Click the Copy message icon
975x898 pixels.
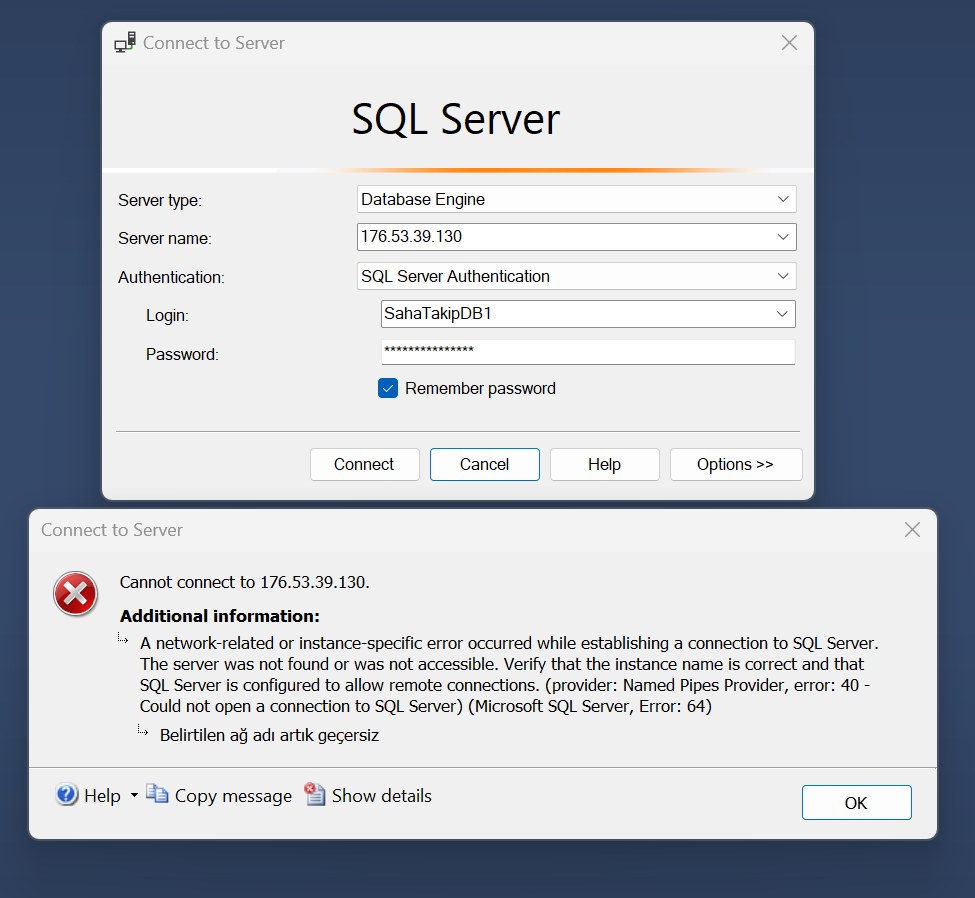(x=157, y=794)
